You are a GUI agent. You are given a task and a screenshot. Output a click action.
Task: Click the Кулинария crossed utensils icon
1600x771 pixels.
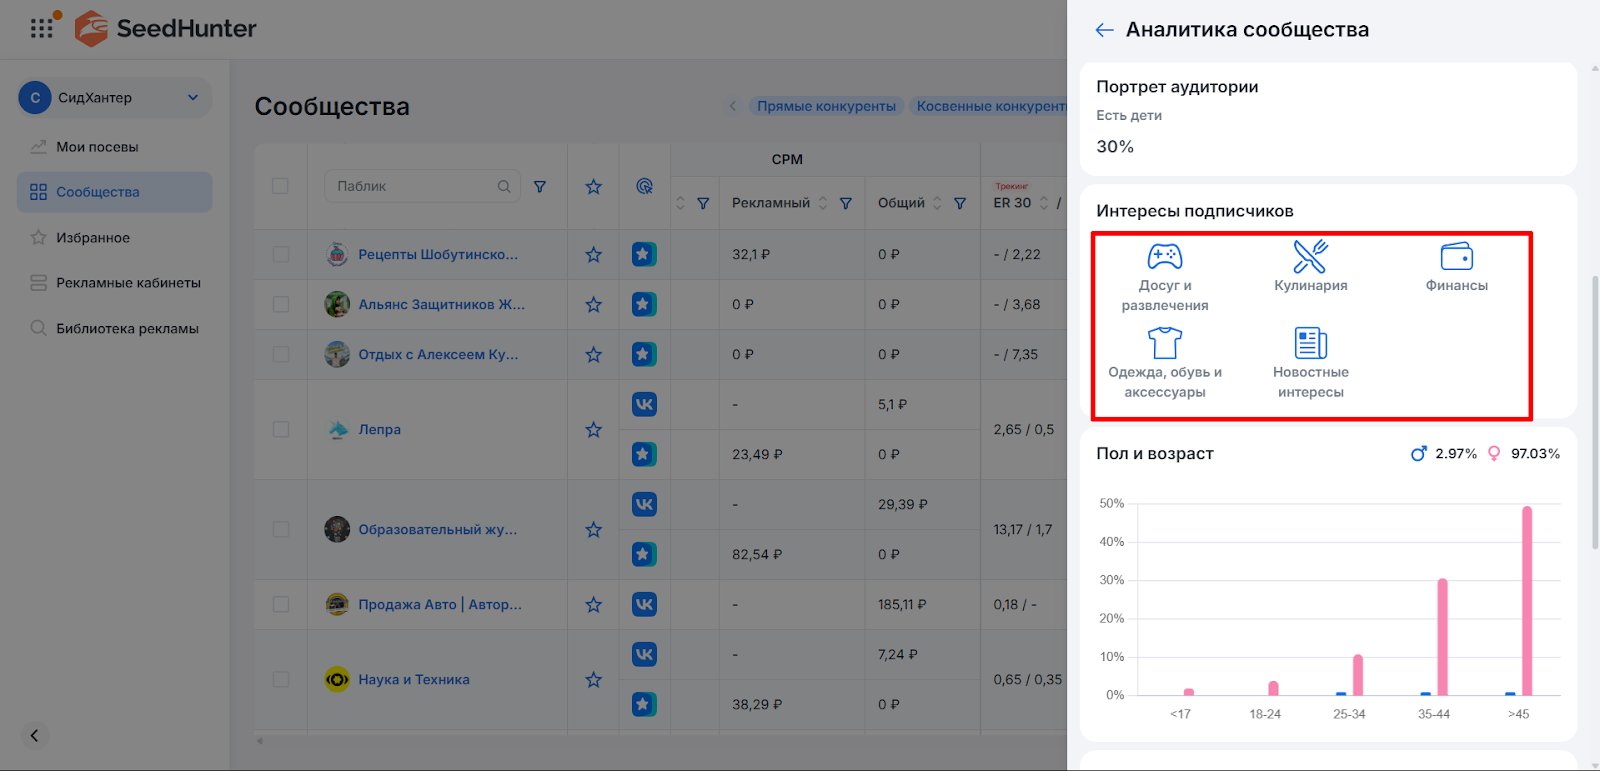[1310, 257]
